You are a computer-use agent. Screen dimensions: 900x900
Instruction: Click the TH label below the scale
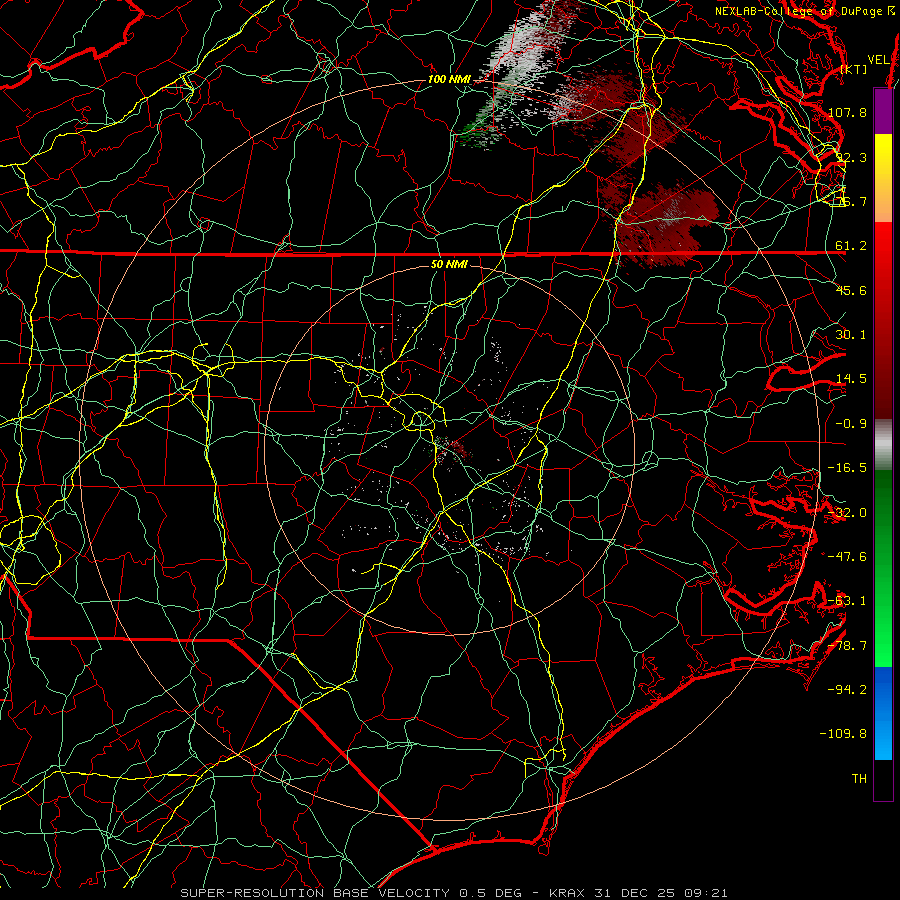pyautogui.click(x=859, y=779)
